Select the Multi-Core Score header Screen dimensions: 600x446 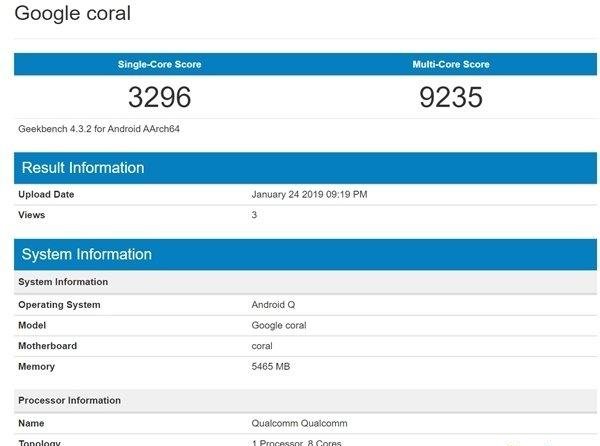pos(451,64)
